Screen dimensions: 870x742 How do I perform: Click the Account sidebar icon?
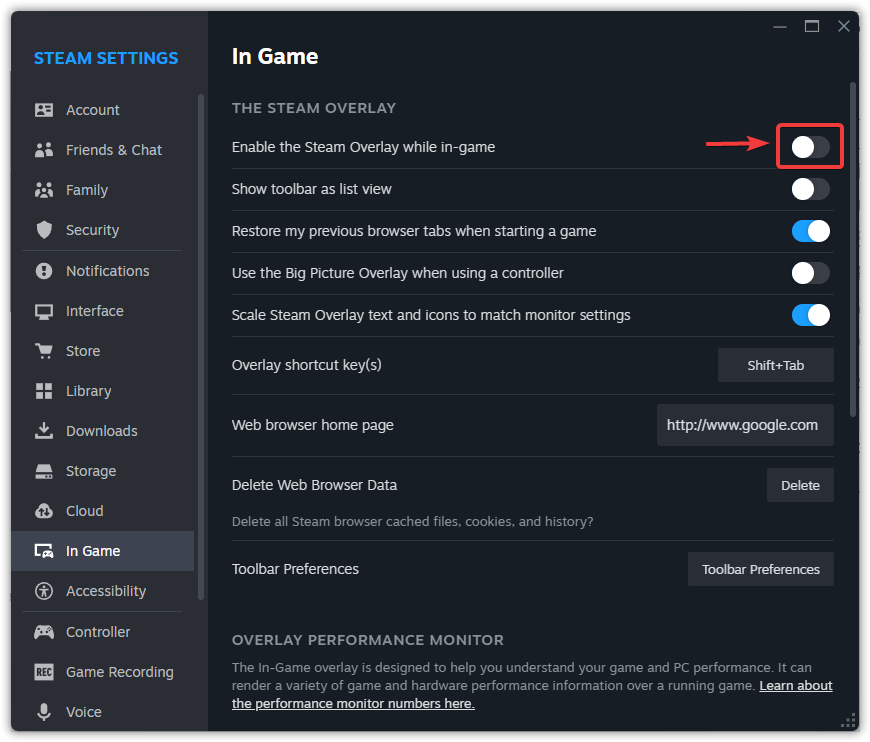[x=44, y=109]
